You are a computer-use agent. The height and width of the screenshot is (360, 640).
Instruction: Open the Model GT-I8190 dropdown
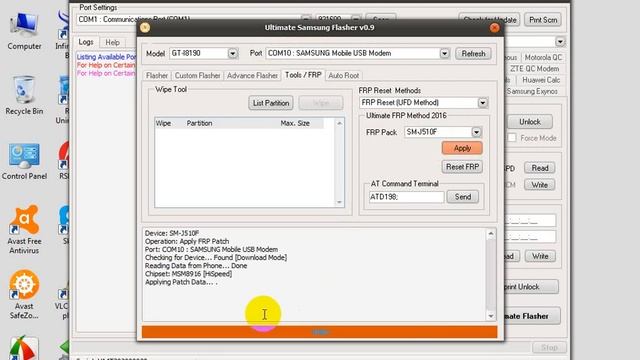click(232, 53)
